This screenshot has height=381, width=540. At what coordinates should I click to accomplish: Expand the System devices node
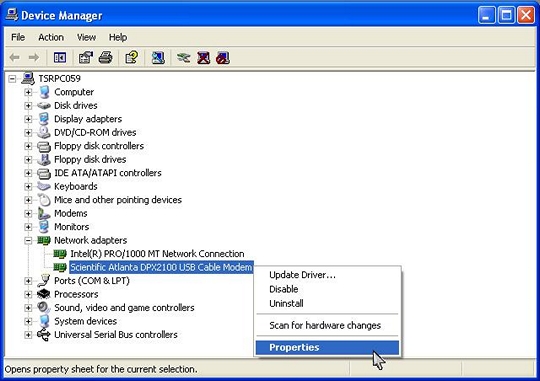coord(28,321)
